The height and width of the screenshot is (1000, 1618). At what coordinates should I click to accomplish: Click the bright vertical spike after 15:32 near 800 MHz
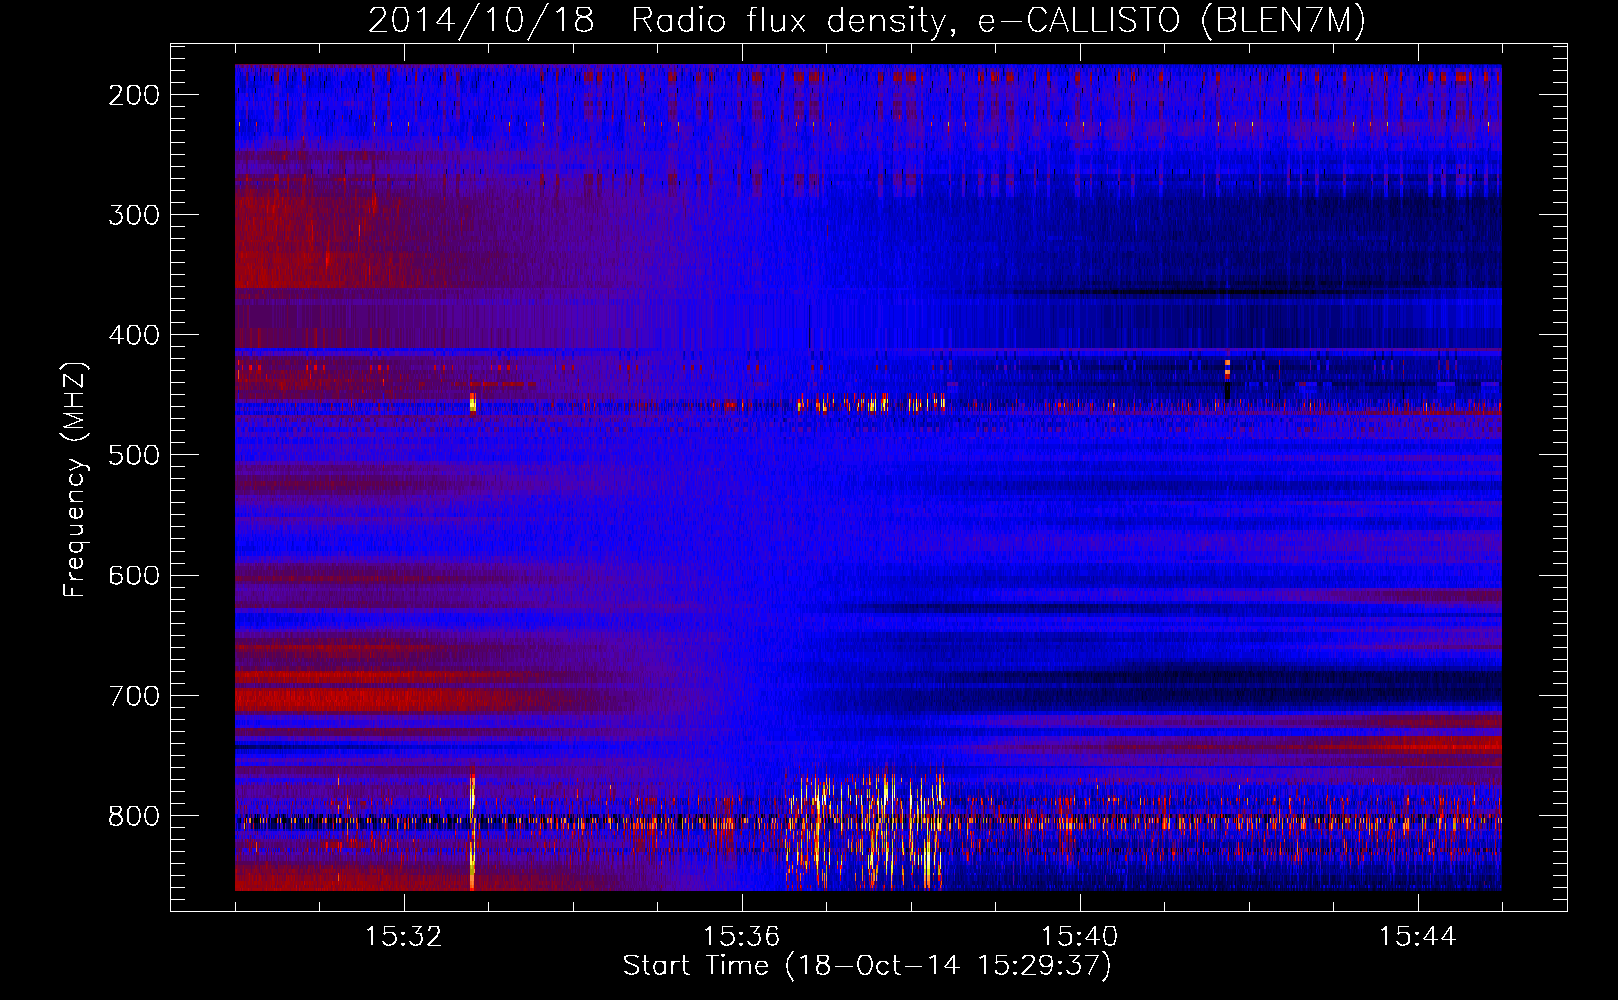[472, 828]
